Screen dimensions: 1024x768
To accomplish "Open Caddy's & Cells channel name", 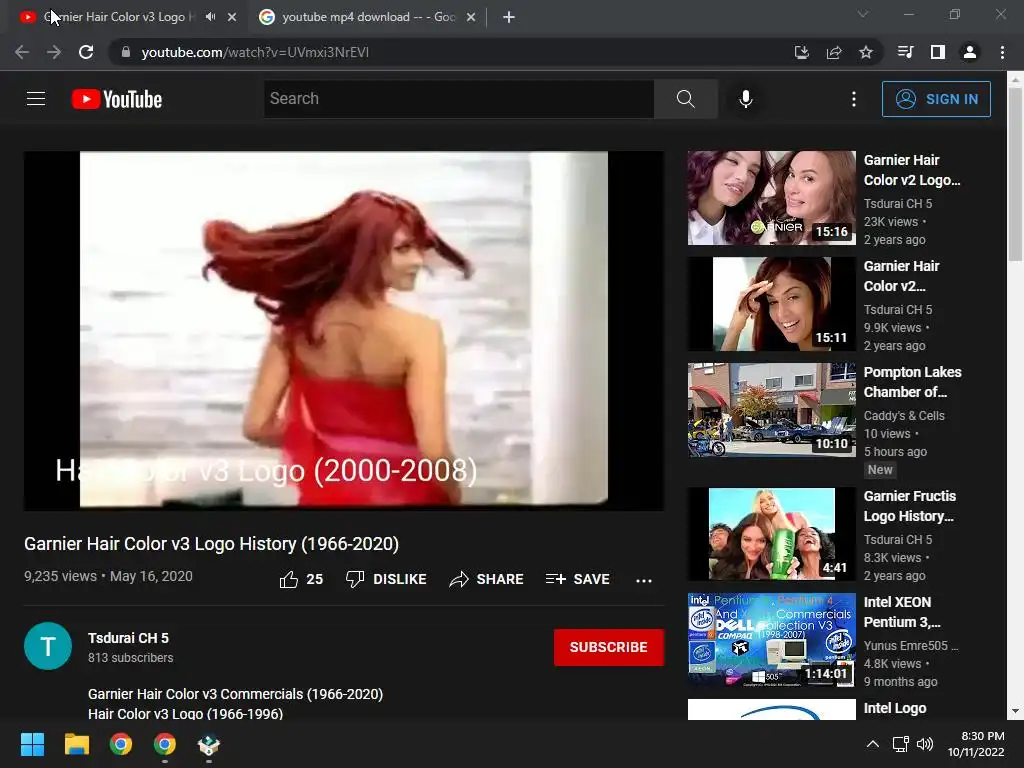I will tap(904, 415).
